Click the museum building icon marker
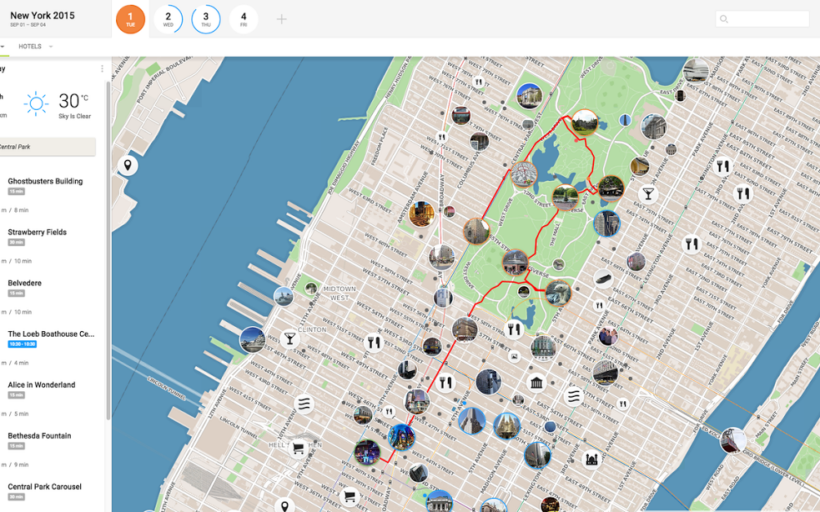The width and height of the screenshot is (820, 512). [537, 382]
